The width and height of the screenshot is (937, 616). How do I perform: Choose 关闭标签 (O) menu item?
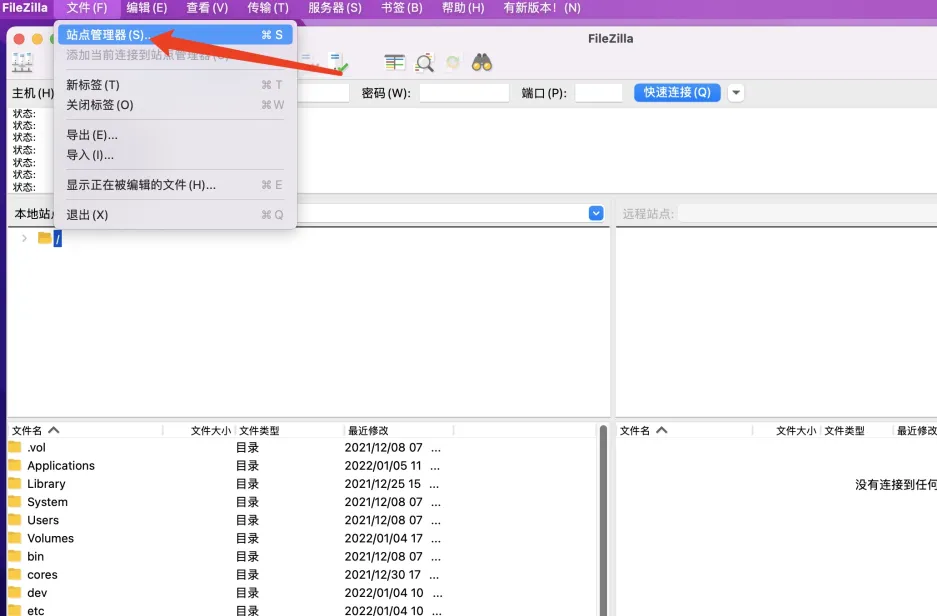(175, 105)
